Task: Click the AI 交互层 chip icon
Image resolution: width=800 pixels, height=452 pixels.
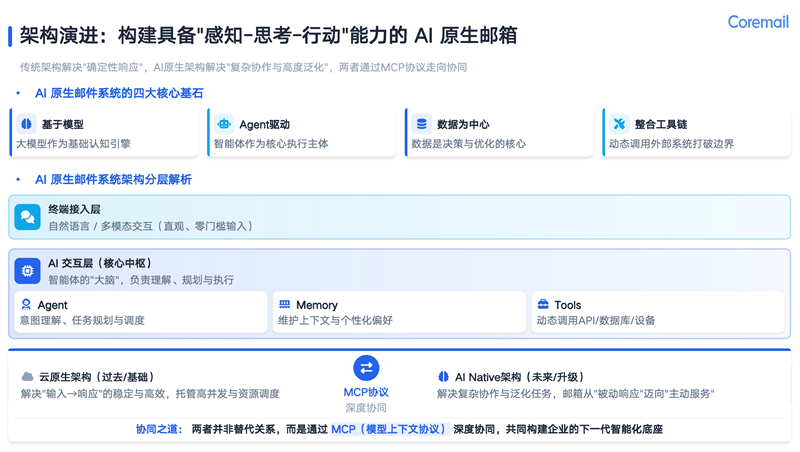Action: [x=28, y=270]
